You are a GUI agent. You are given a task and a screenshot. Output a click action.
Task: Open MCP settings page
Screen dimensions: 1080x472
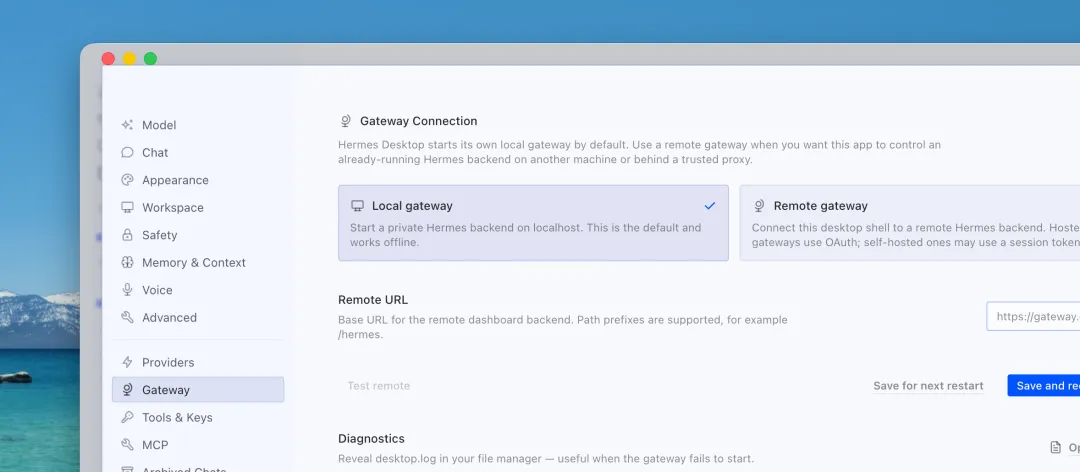click(x=198, y=445)
